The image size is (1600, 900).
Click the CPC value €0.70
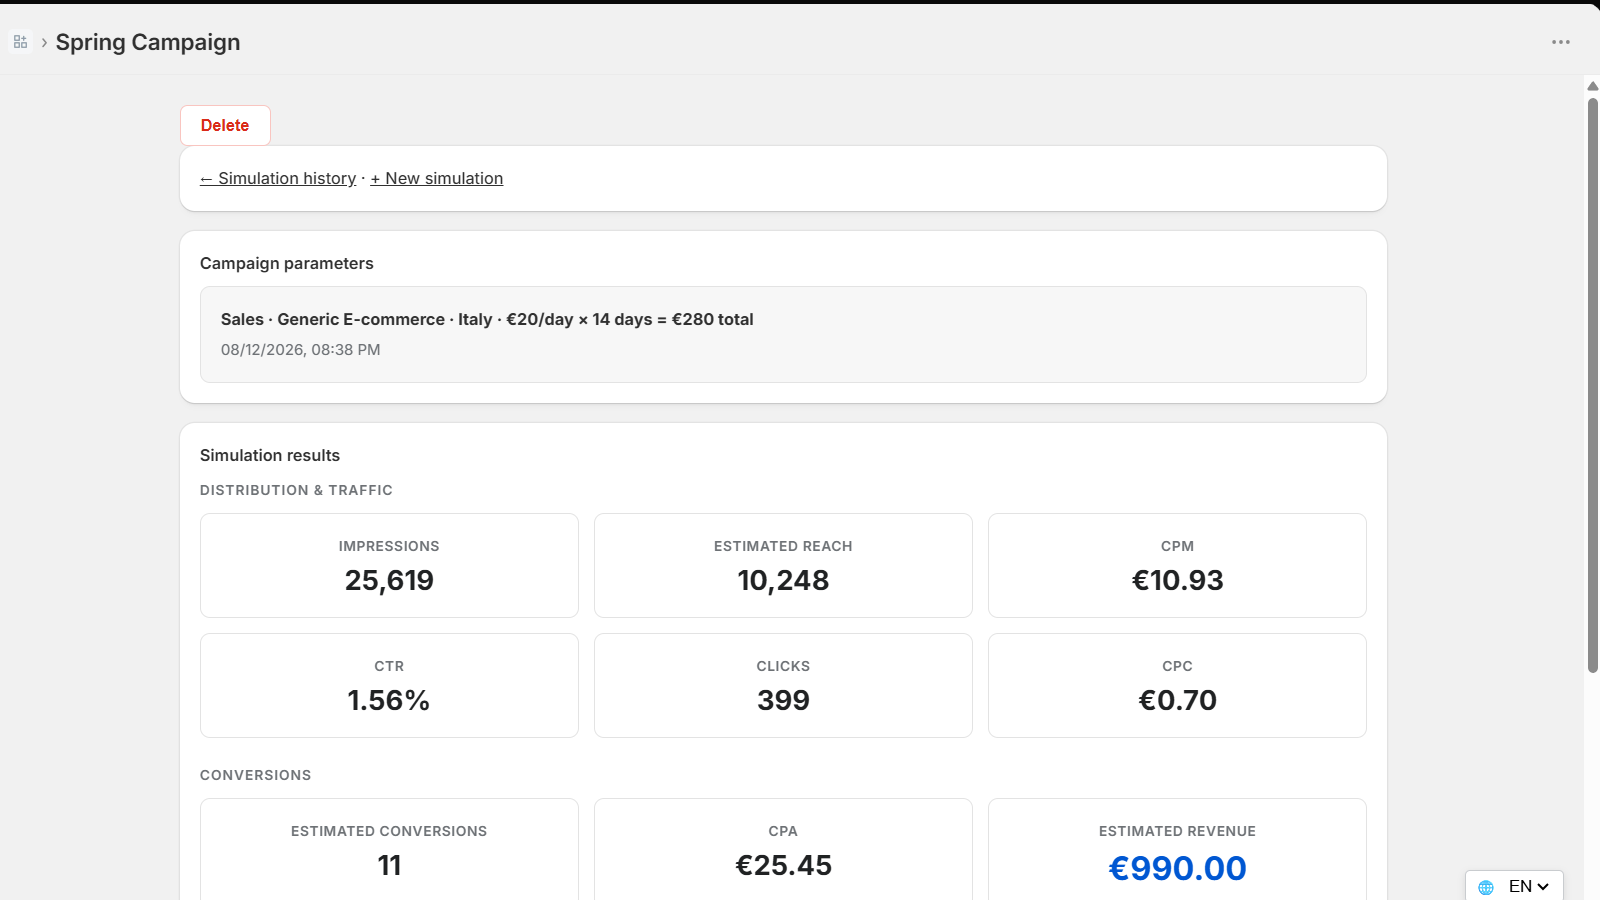(x=1177, y=700)
